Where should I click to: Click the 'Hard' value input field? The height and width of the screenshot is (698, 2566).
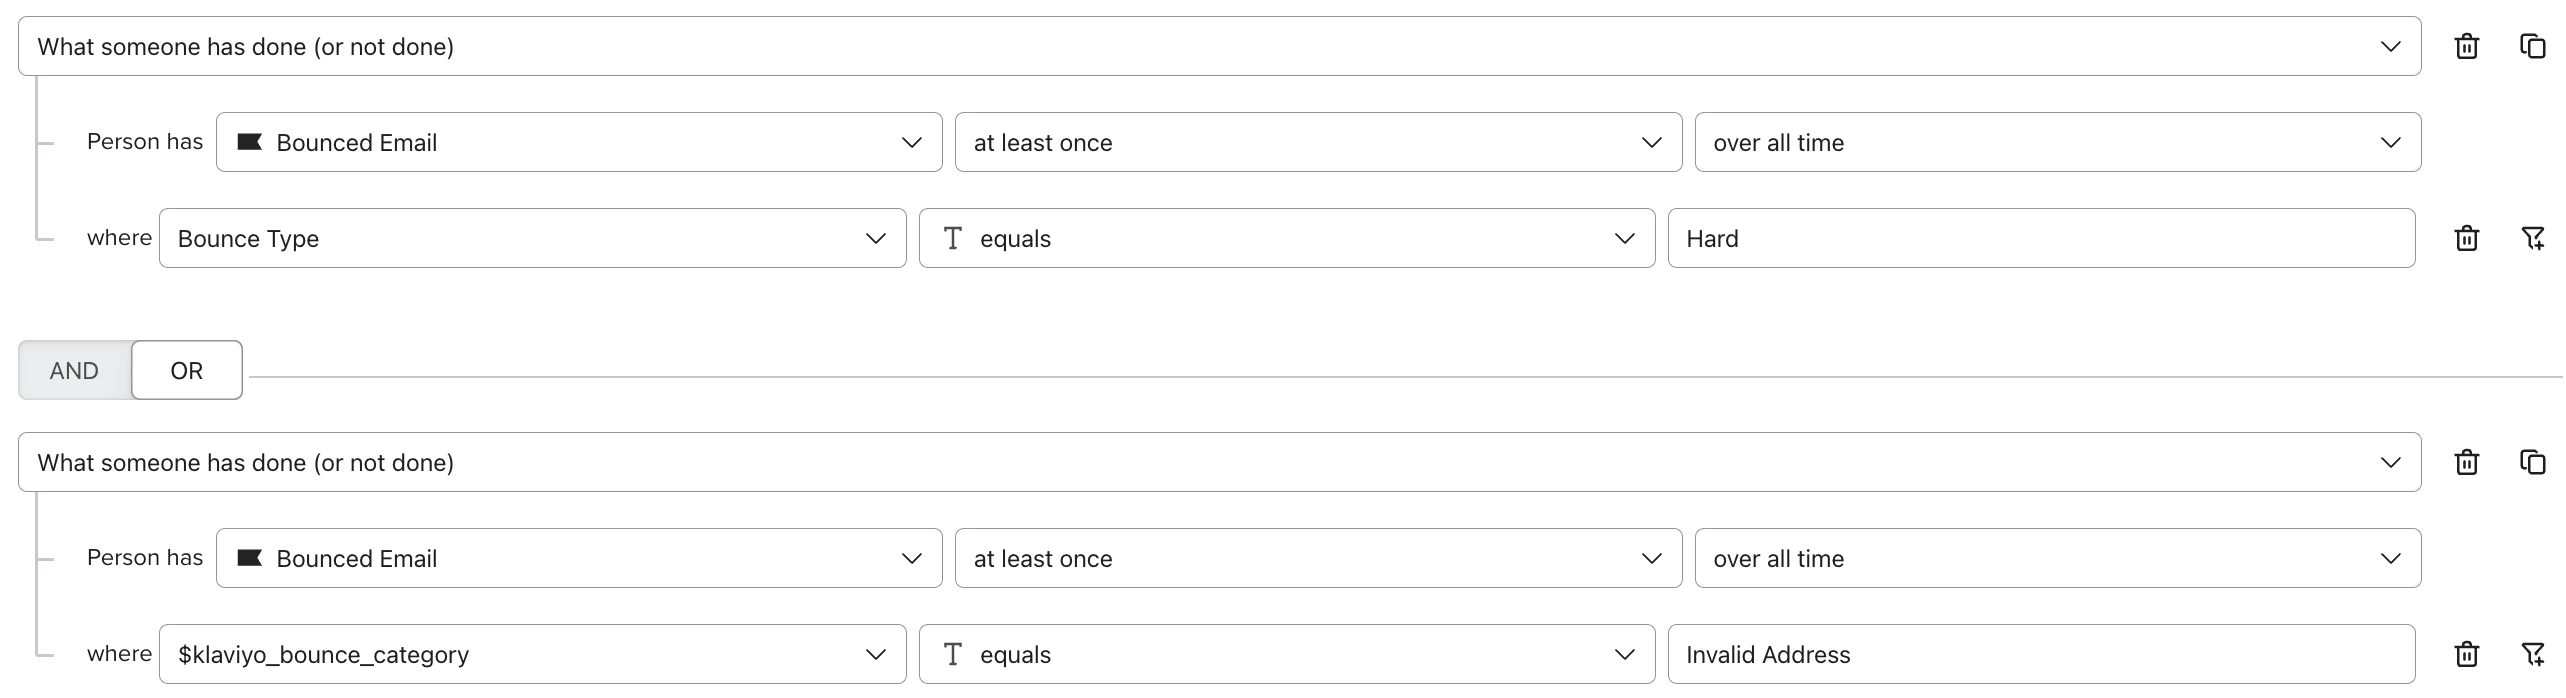click(x=2041, y=238)
